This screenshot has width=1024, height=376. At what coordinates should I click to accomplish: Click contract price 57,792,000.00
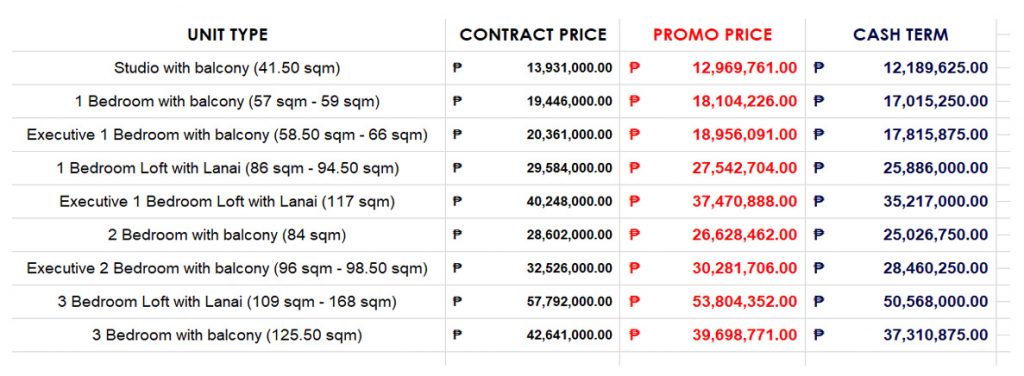coord(569,302)
